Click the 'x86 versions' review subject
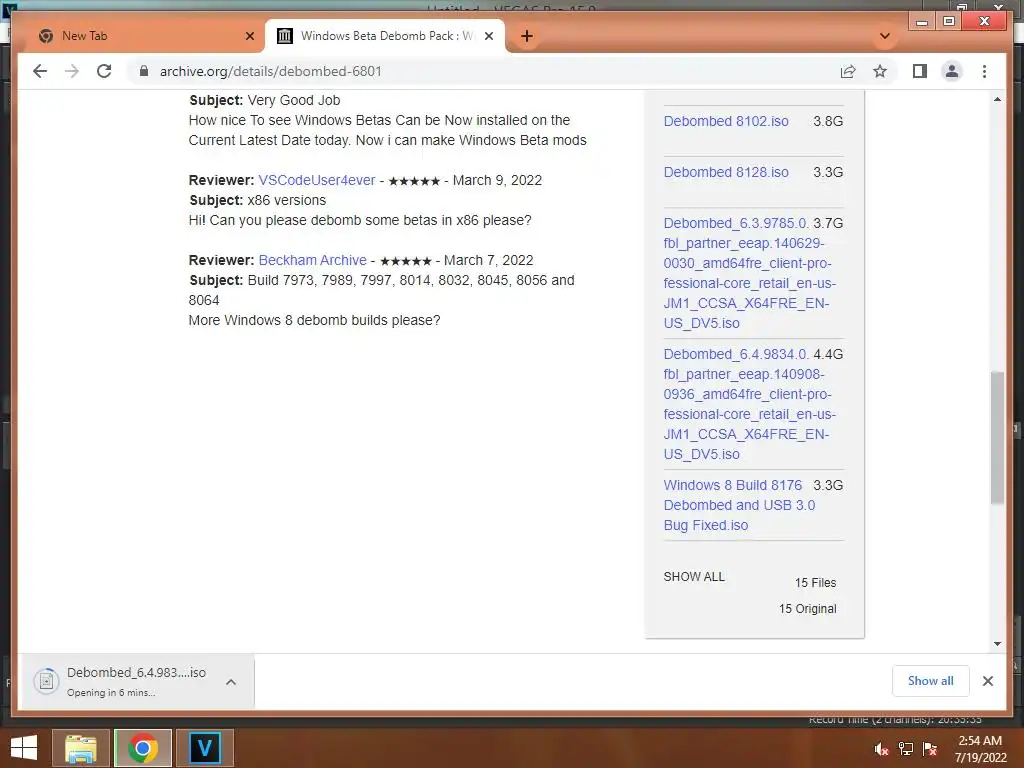1024x768 pixels. point(286,200)
